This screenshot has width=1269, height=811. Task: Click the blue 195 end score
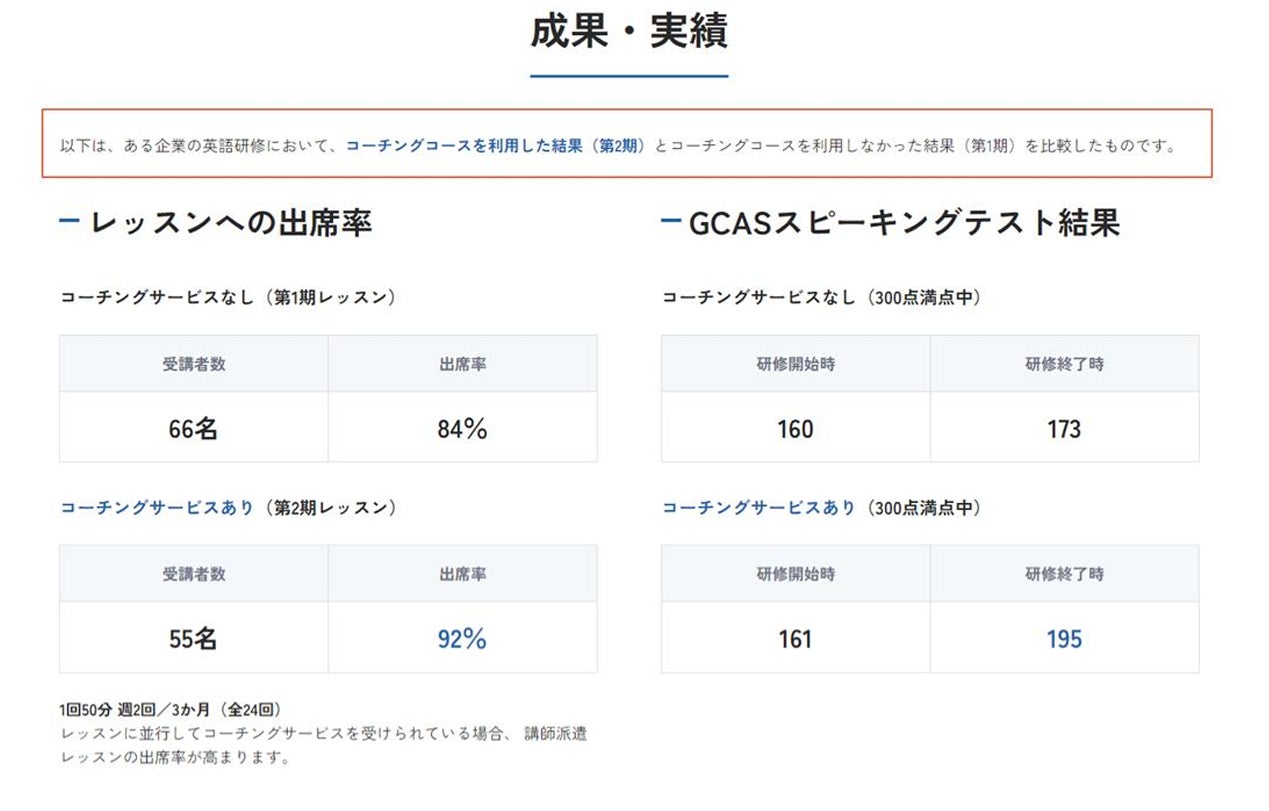pos(1064,639)
